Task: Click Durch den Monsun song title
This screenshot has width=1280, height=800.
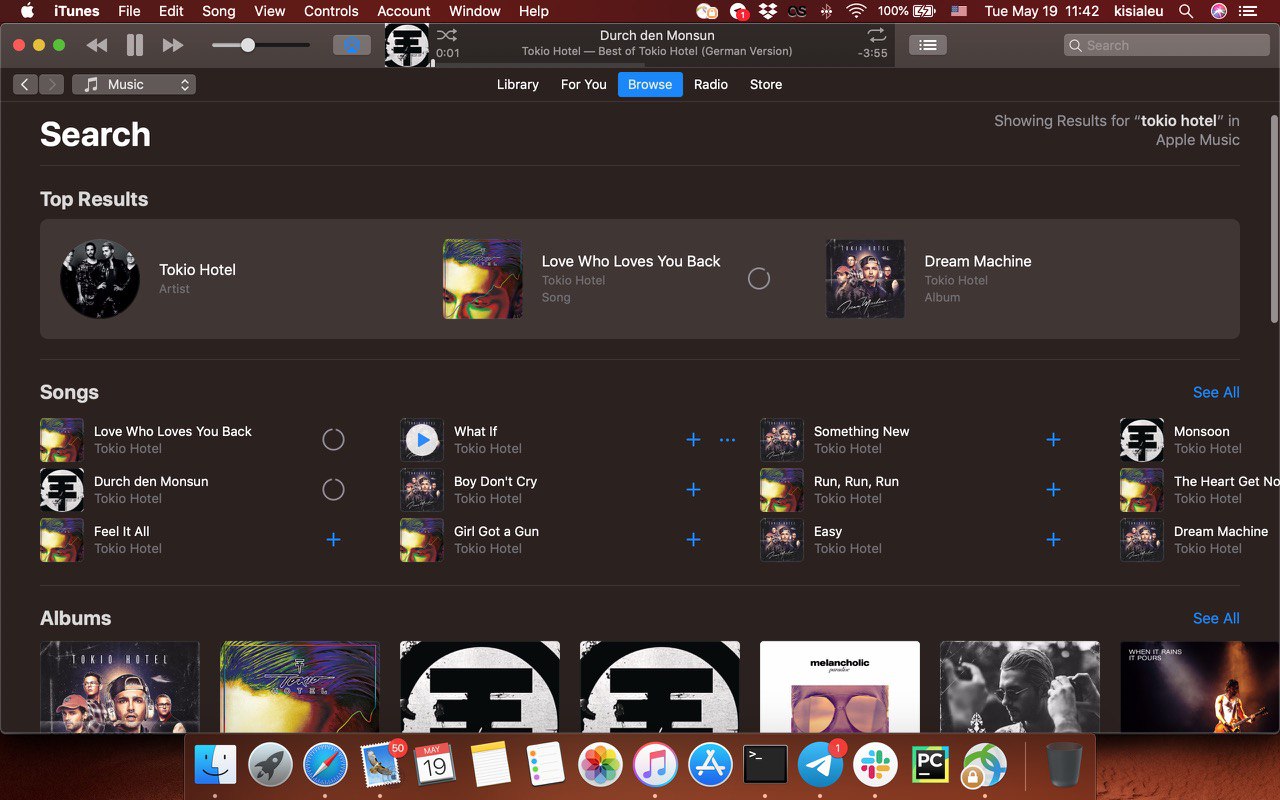Action: click(x=151, y=481)
